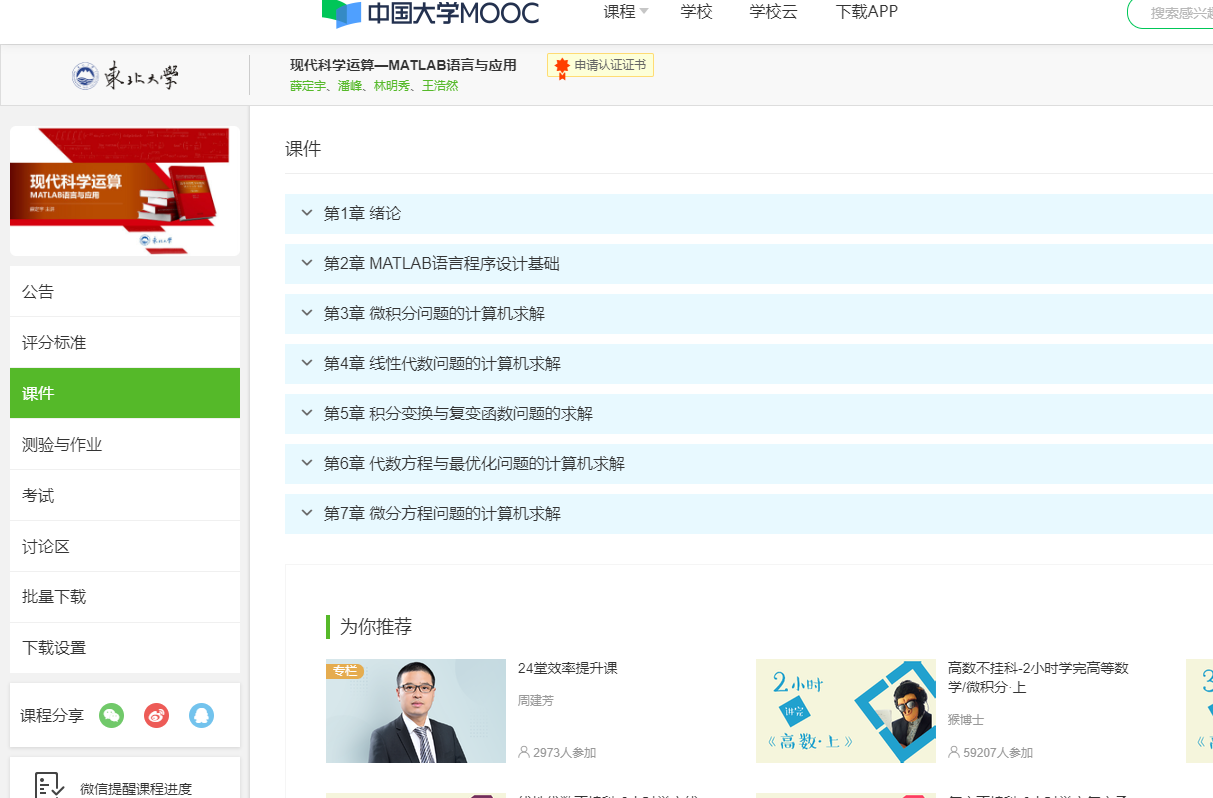Open recommended course title 24堂效率提升课
1213x798 pixels.
click(568, 668)
